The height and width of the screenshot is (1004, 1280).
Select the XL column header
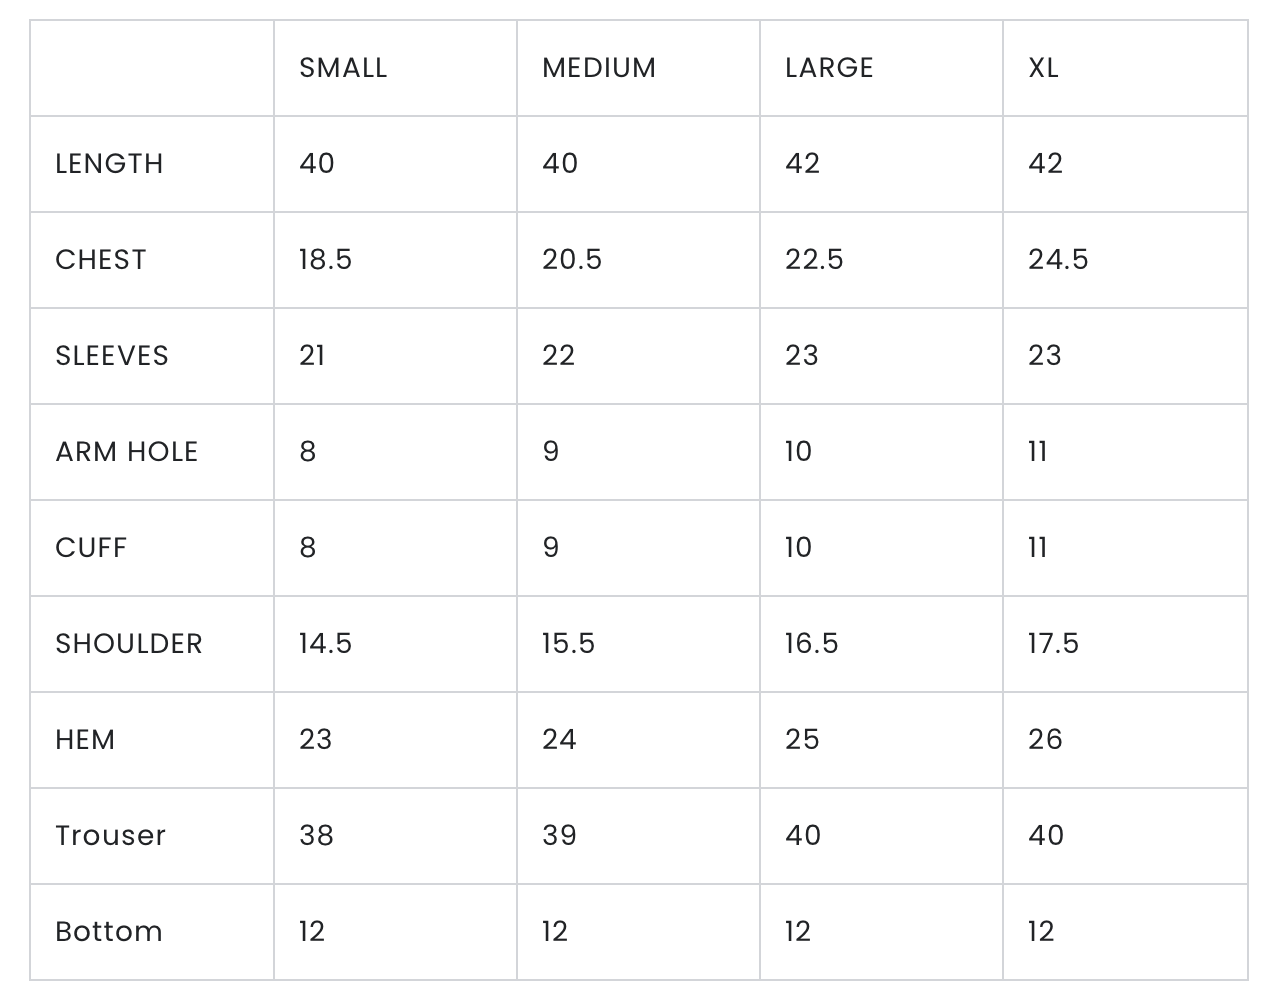coord(1043,68)
